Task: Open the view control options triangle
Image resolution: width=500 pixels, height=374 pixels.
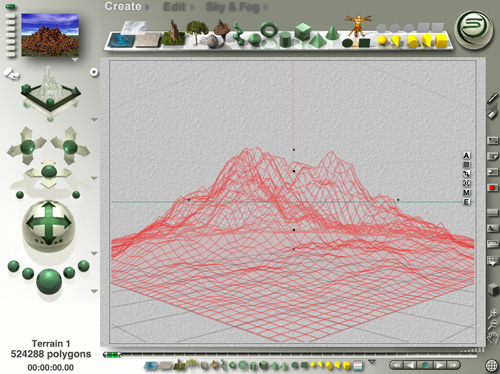Action: (94, 119)
